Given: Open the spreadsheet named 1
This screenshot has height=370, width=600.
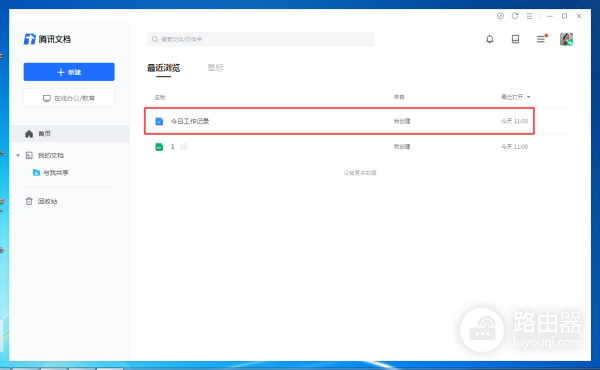Looking at the screenshot, I should pyautogui.click(x=173, y=147).
